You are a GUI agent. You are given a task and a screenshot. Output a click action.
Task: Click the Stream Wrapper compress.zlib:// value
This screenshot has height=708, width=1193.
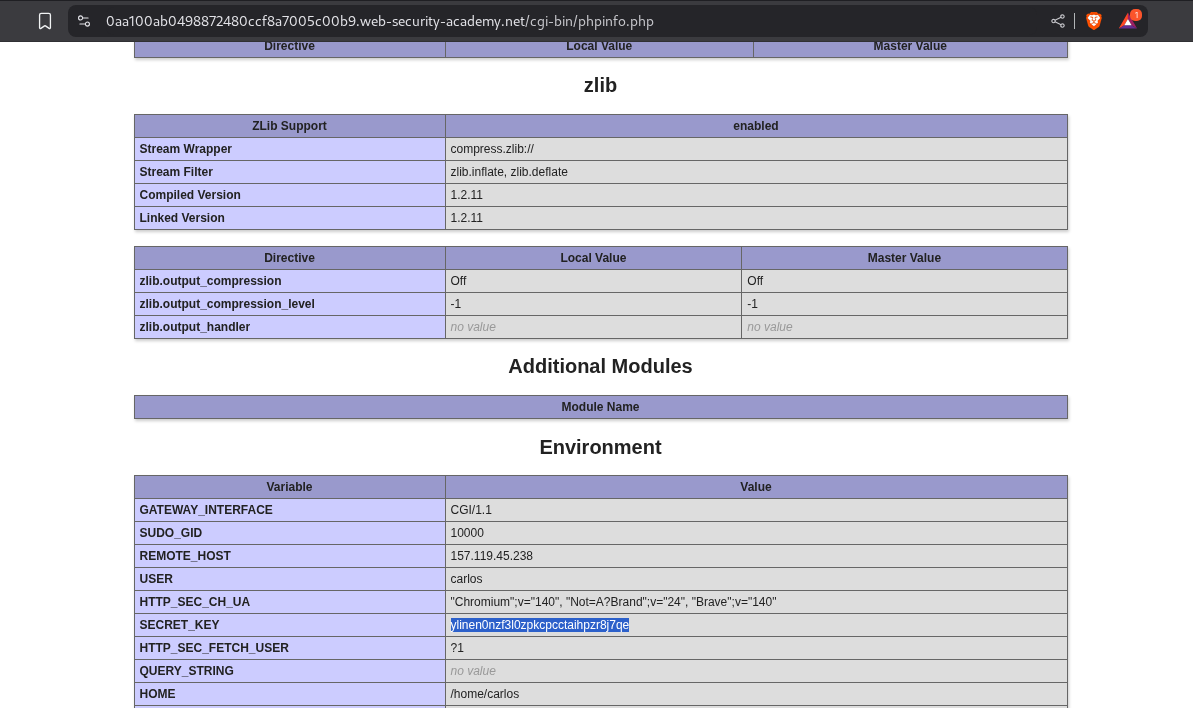point(492,149)
